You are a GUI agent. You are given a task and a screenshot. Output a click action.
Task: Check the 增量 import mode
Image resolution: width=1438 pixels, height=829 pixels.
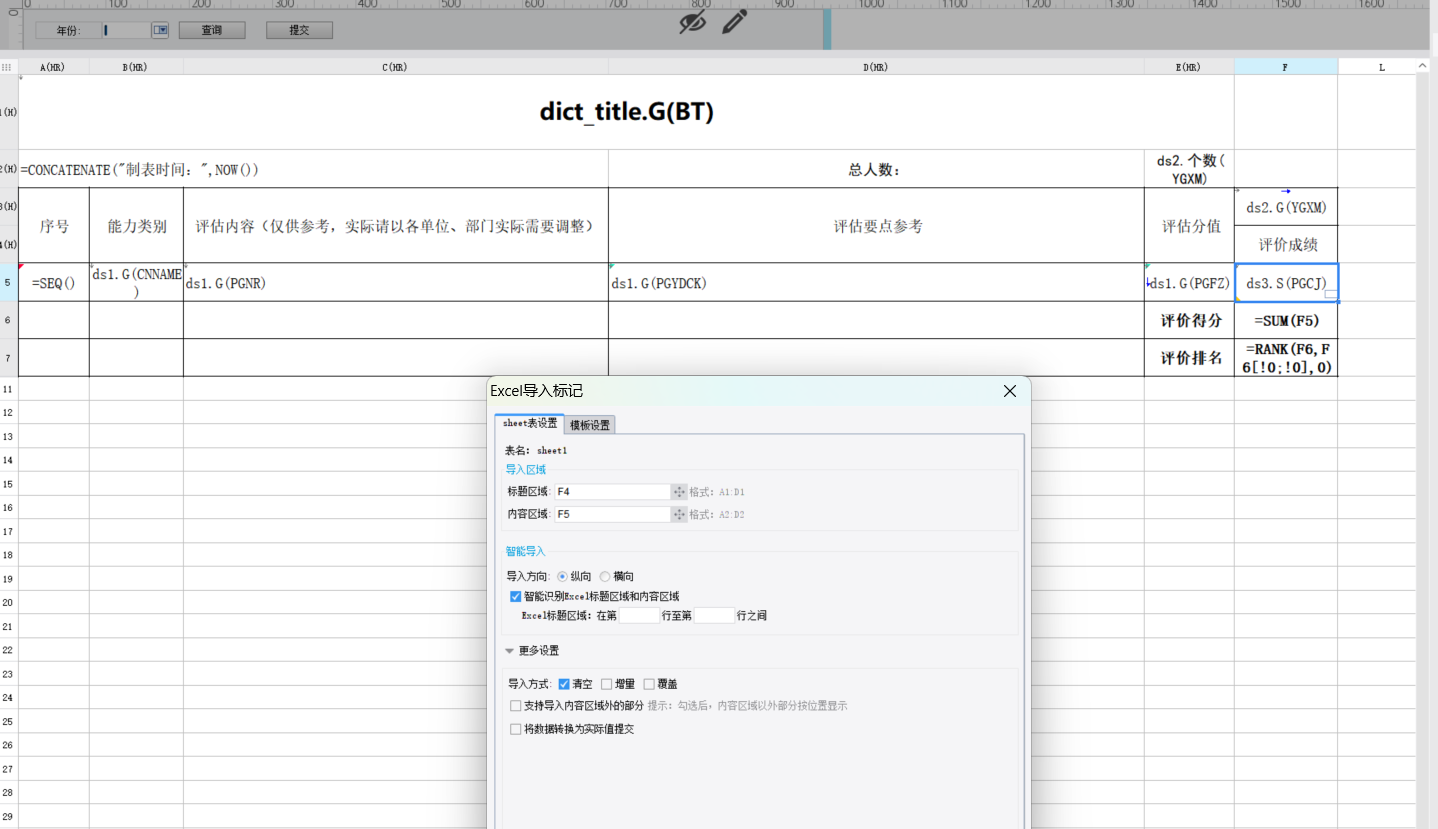point(607,684)
